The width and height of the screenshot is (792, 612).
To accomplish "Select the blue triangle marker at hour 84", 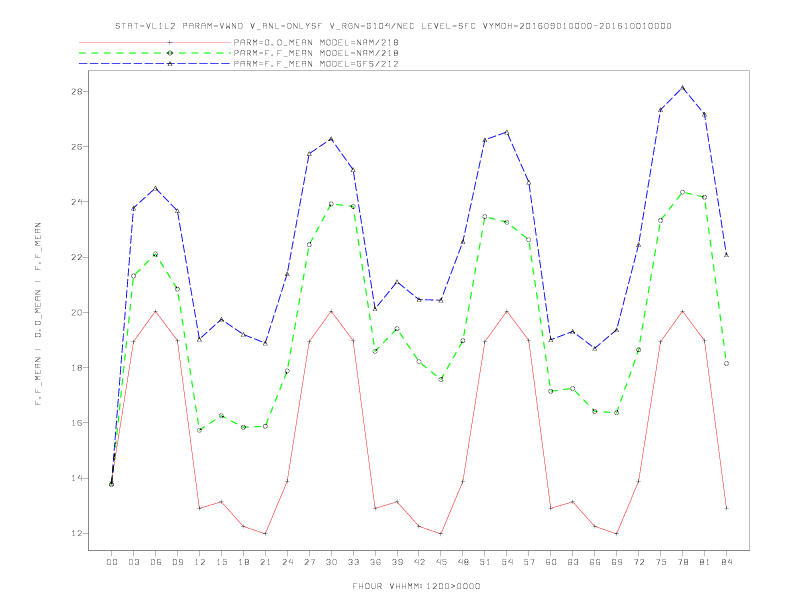I will 726,254.
